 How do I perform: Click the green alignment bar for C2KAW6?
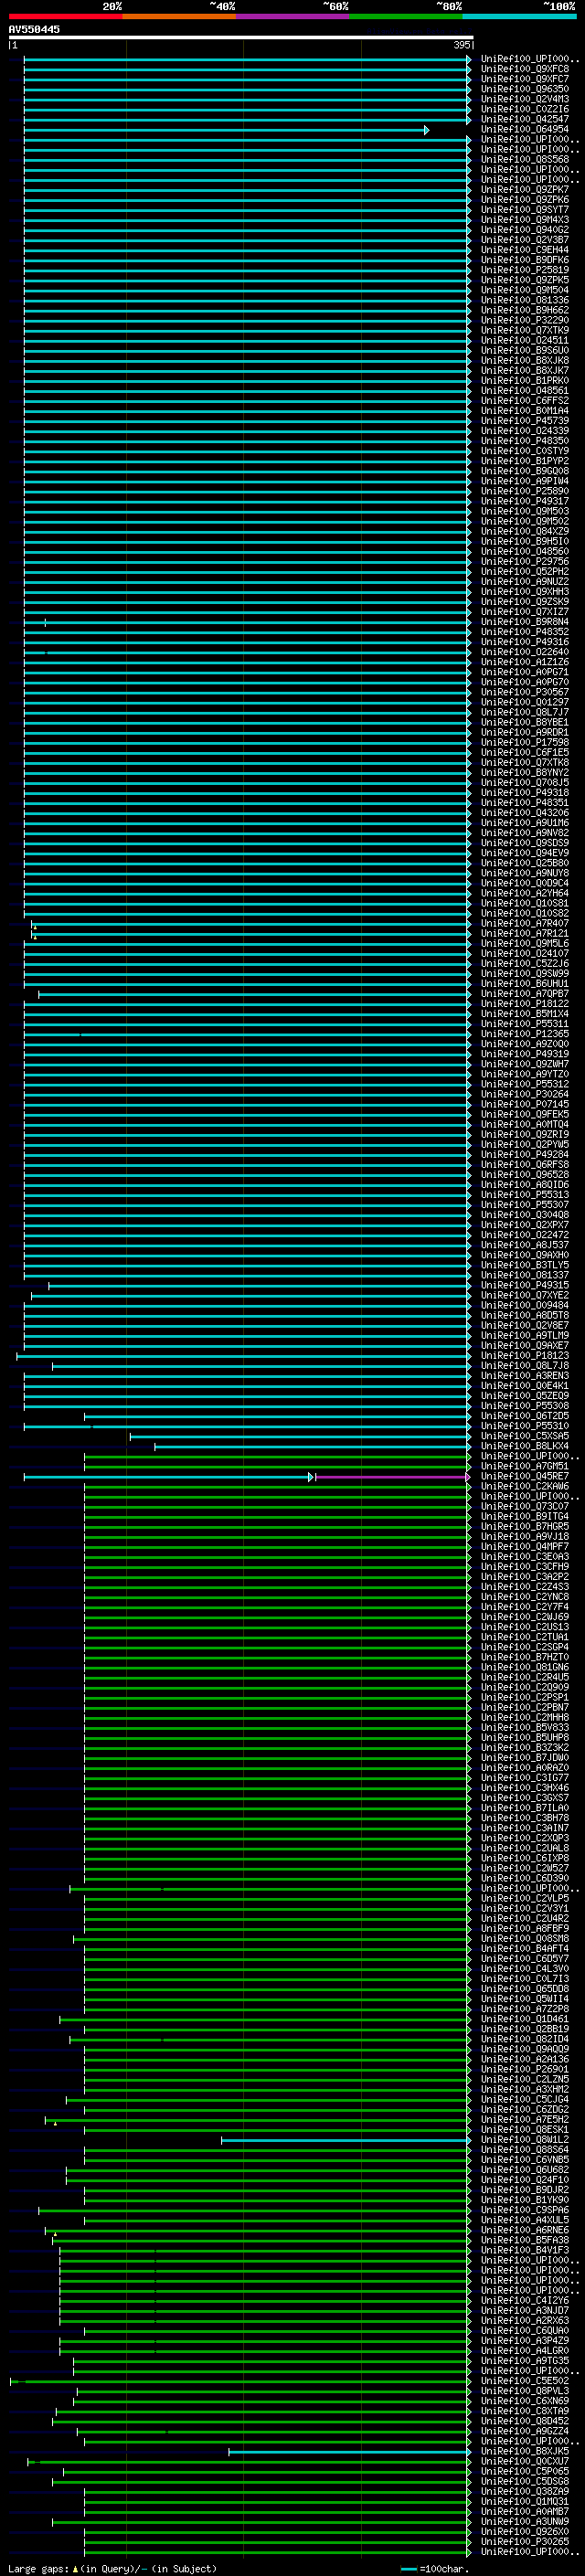[276, 1487]
